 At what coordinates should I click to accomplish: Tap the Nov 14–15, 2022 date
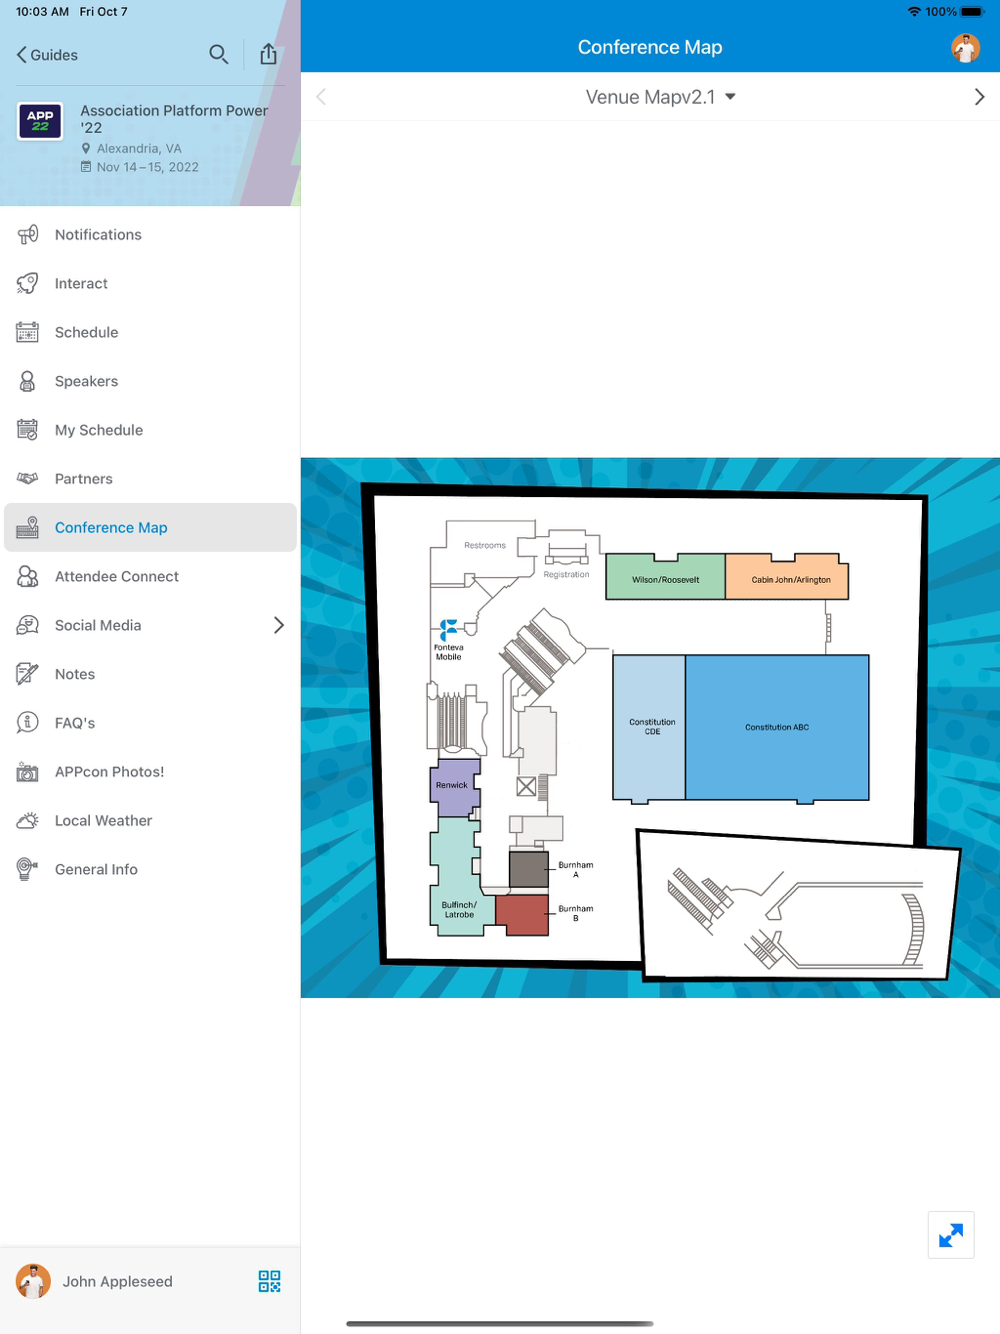(x=148, y=167)
